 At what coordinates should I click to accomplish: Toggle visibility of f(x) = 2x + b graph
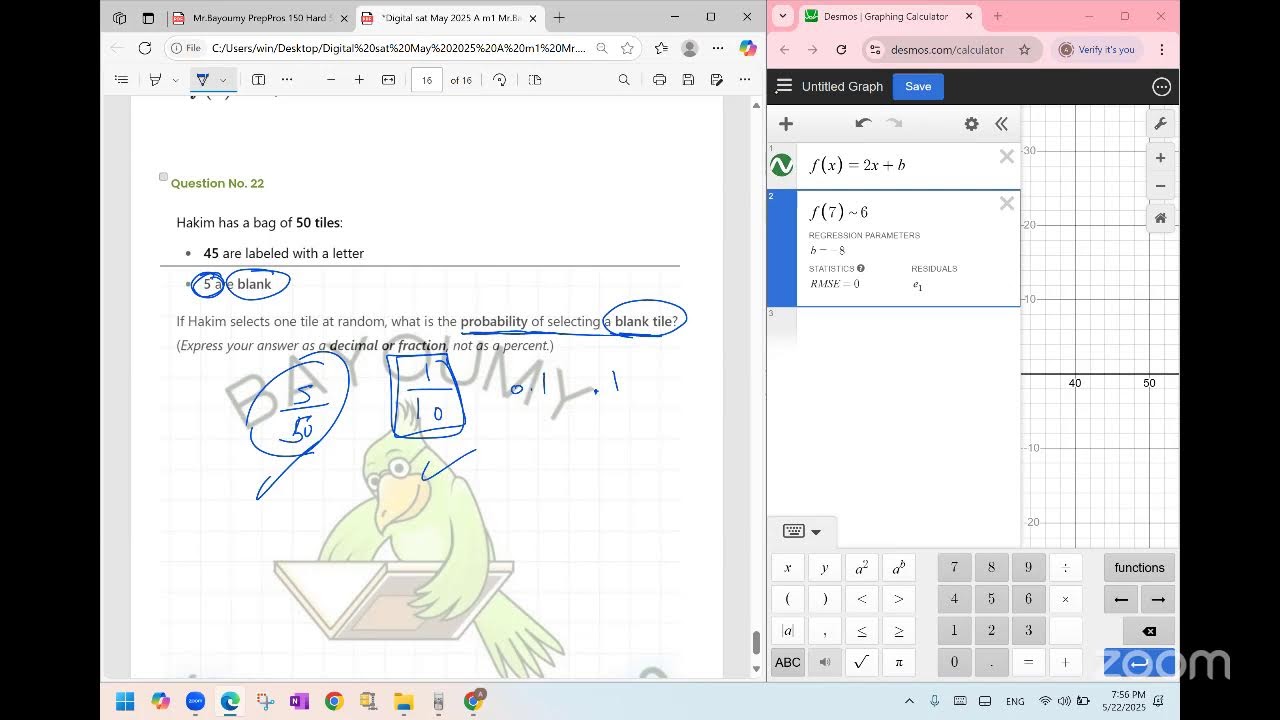781,165
